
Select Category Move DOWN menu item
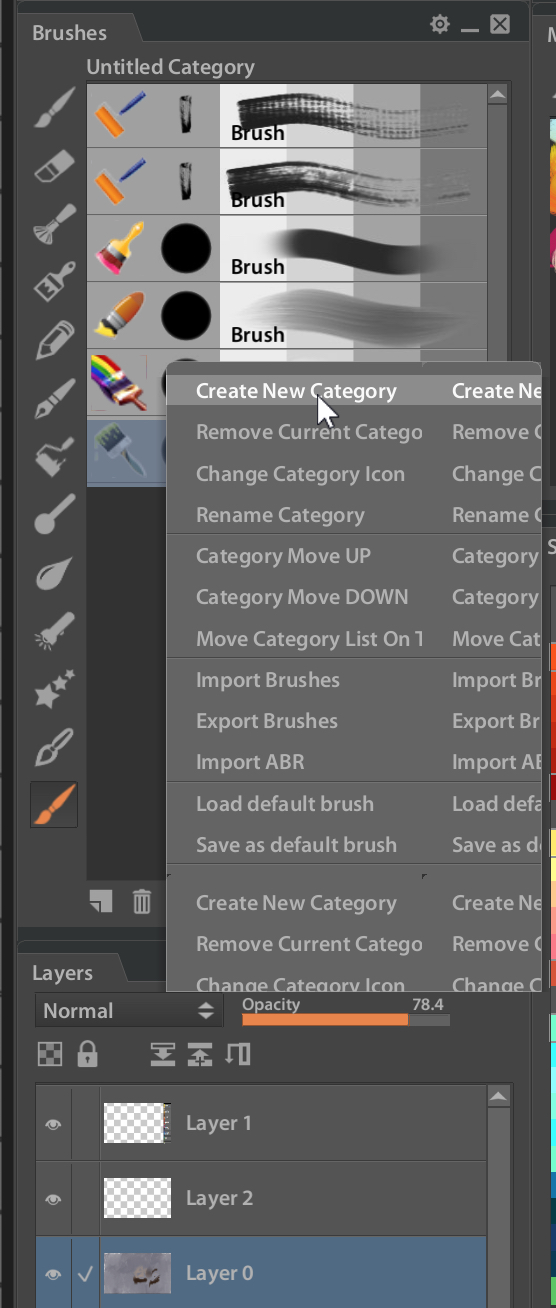302,597
